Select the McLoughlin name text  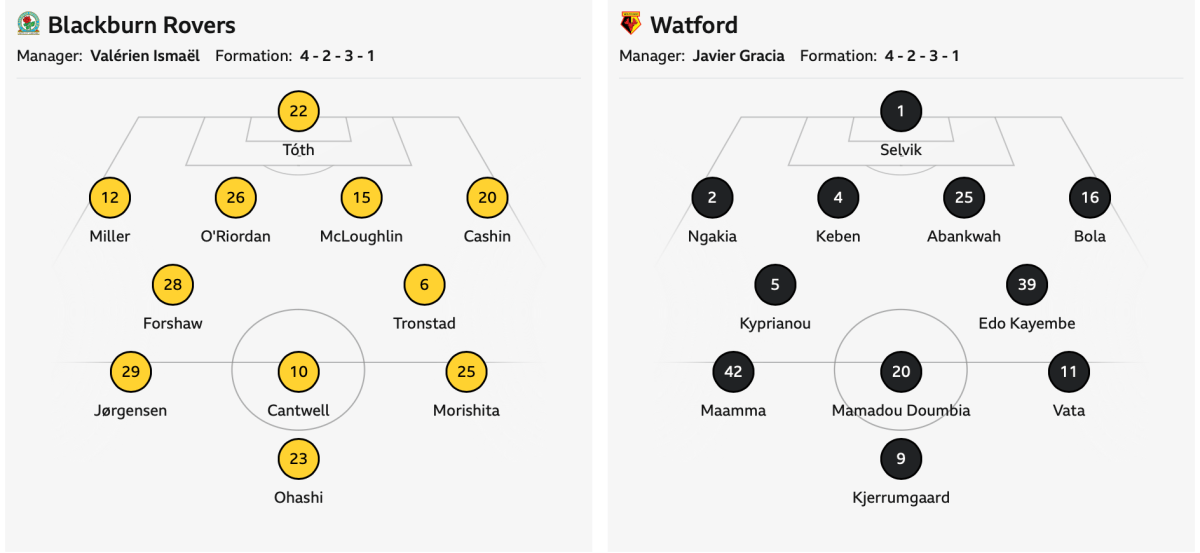tap(361, 237)
